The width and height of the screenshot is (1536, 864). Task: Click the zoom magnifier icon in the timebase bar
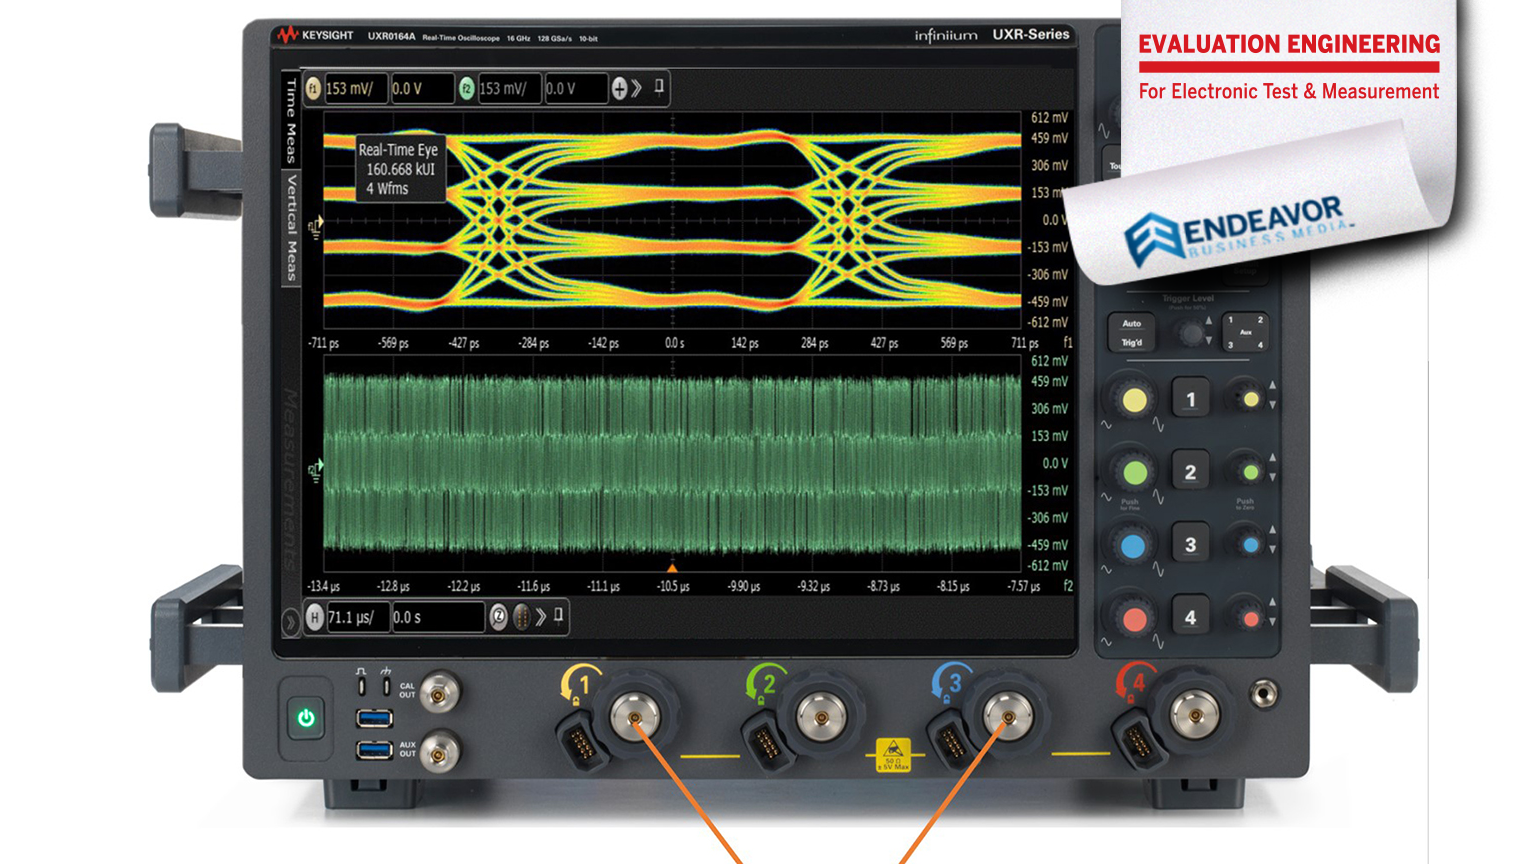(x=498, y=617)
